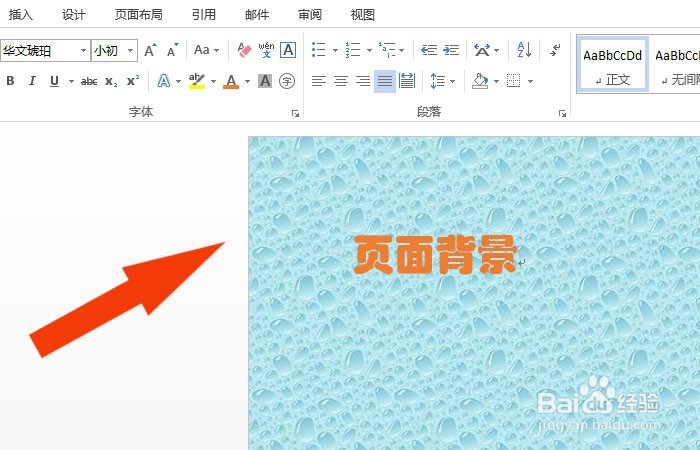700x450 pixels.
Task: Expand the font name dropdown arrow
Action: (x=83, y=50)
